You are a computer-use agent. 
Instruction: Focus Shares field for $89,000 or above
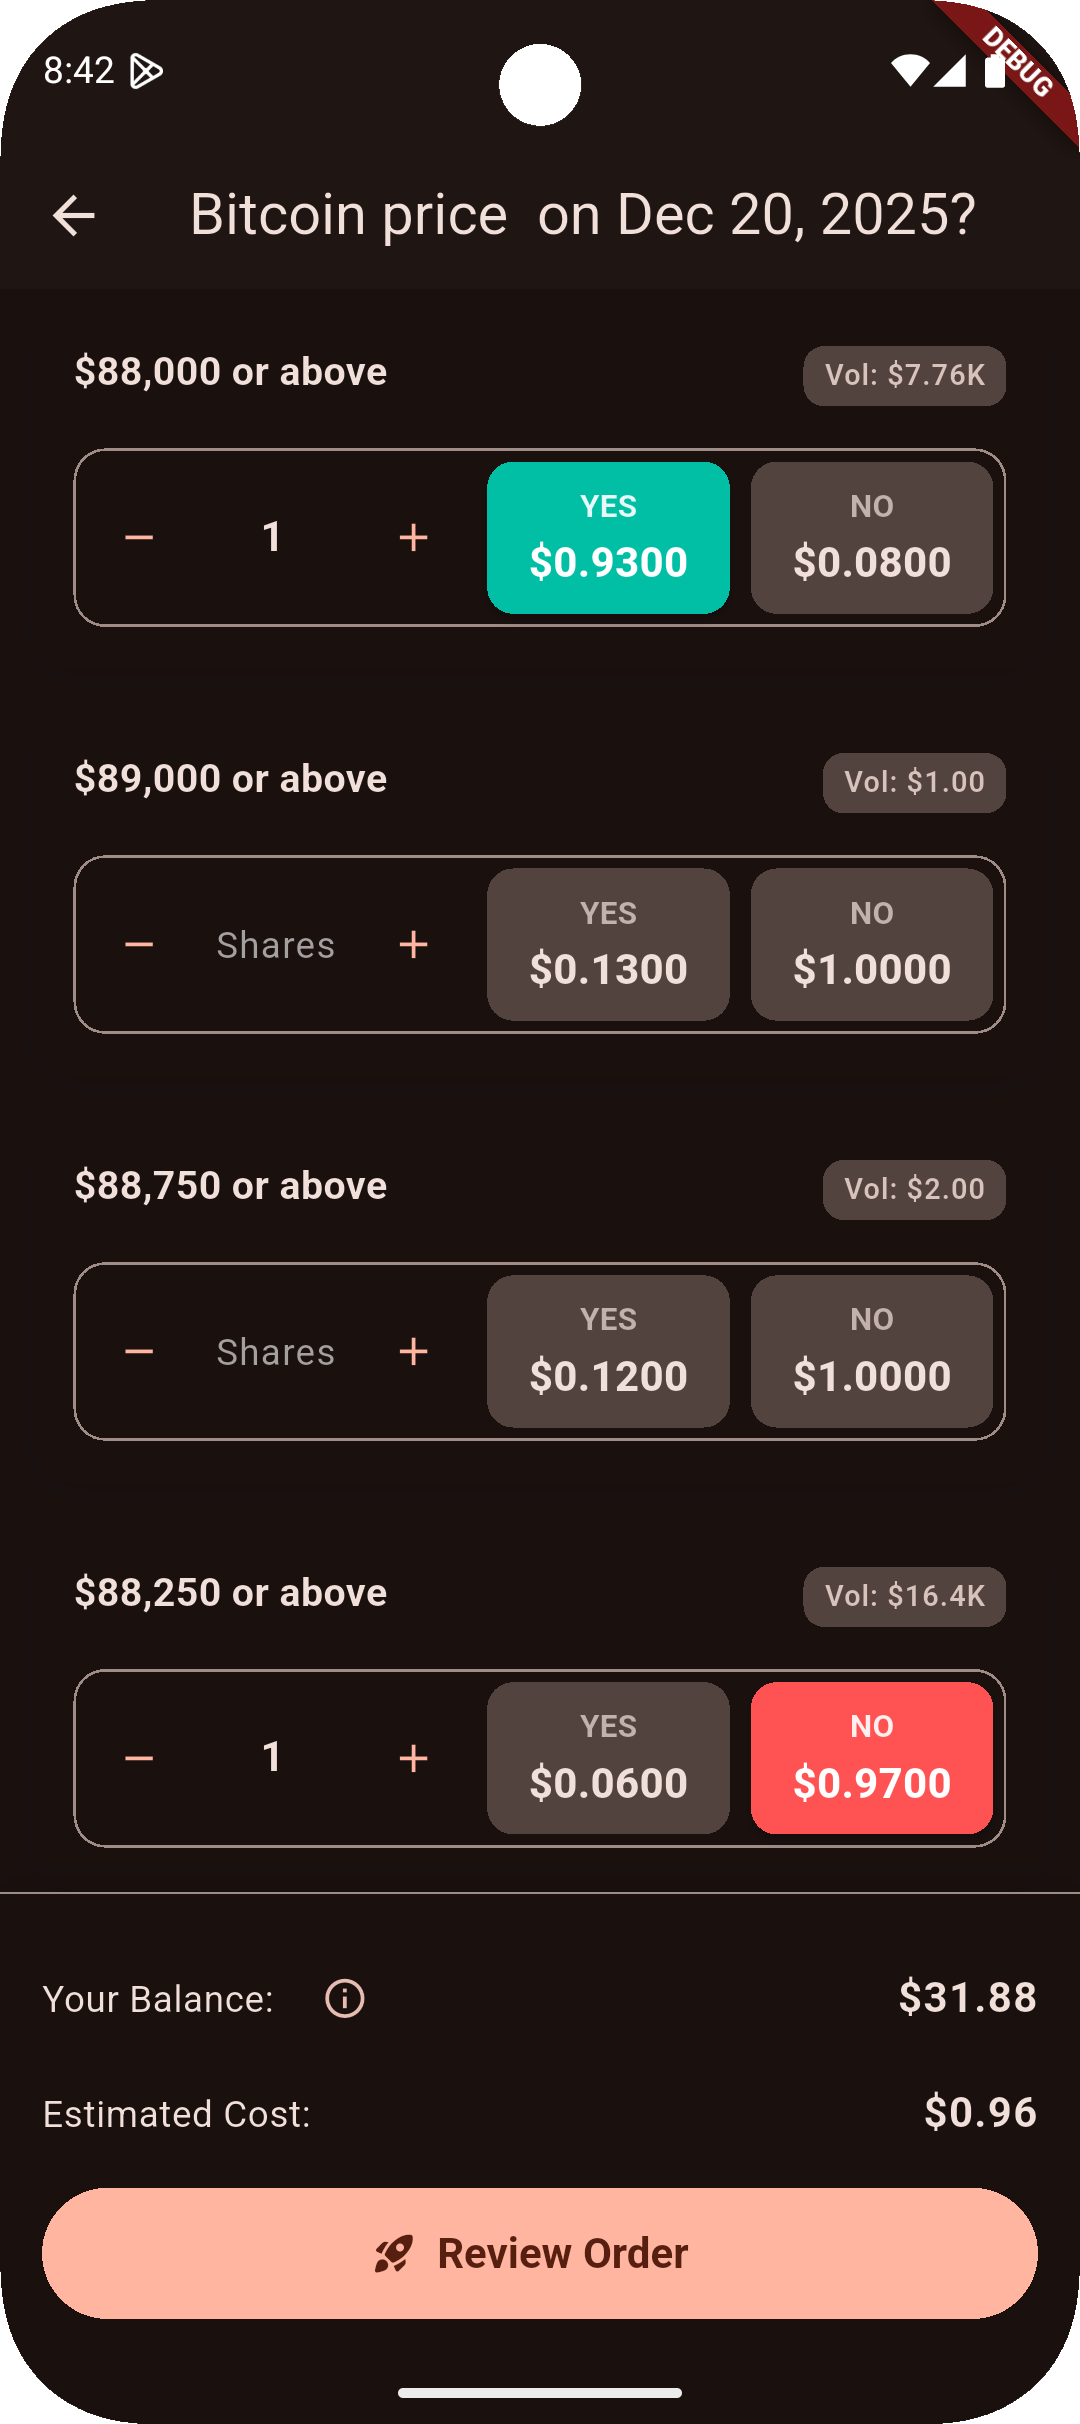click(x=275, y=945)
